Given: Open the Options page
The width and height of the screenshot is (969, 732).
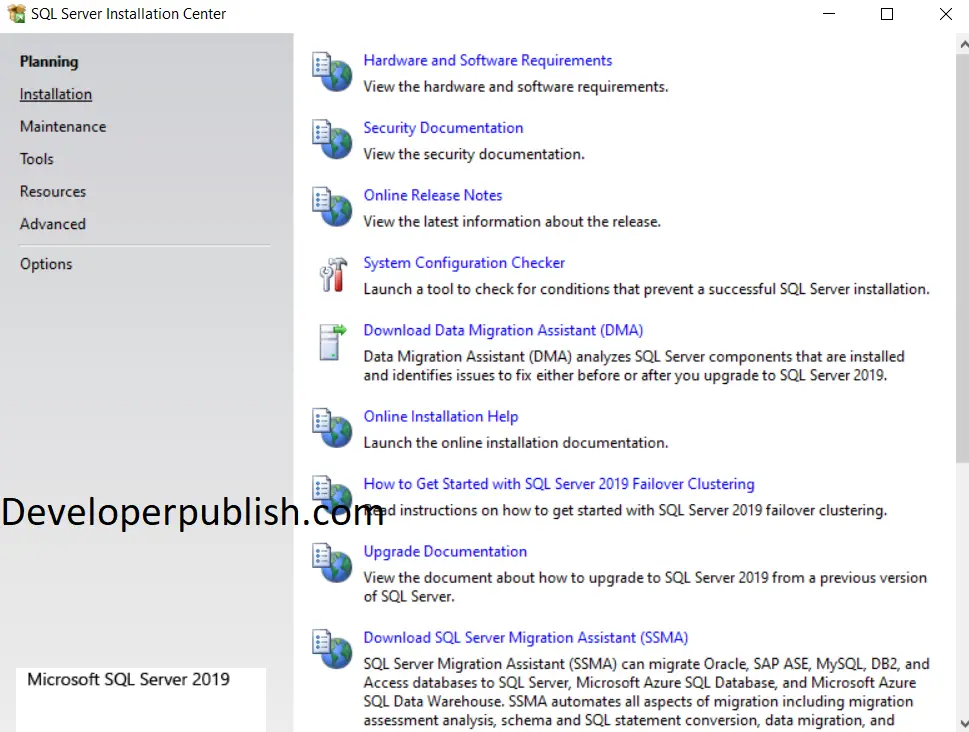Looking at the screenshot, I should click(46, 264).
